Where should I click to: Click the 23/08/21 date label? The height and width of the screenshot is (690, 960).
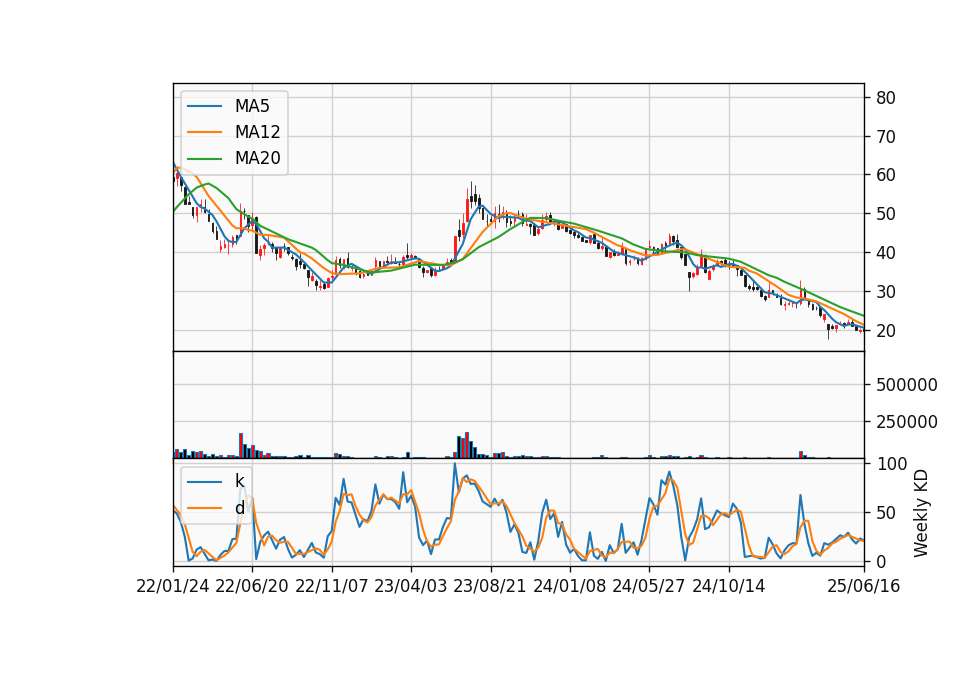pos(490,586)
